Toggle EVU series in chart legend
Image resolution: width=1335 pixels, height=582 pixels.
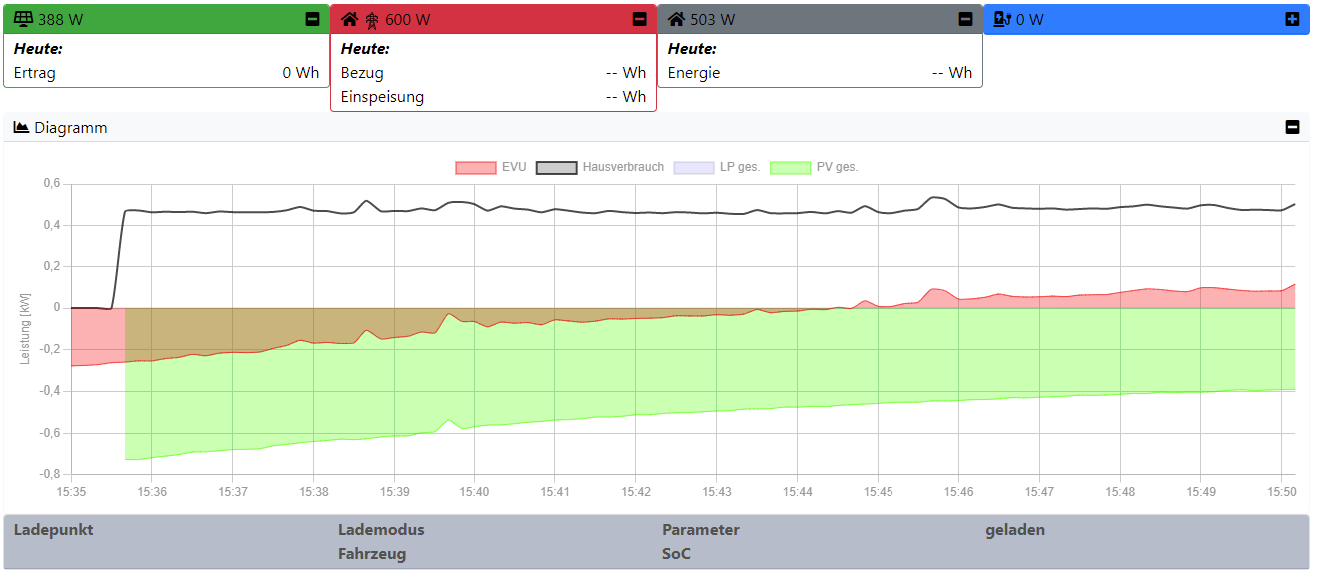(491, 167)
